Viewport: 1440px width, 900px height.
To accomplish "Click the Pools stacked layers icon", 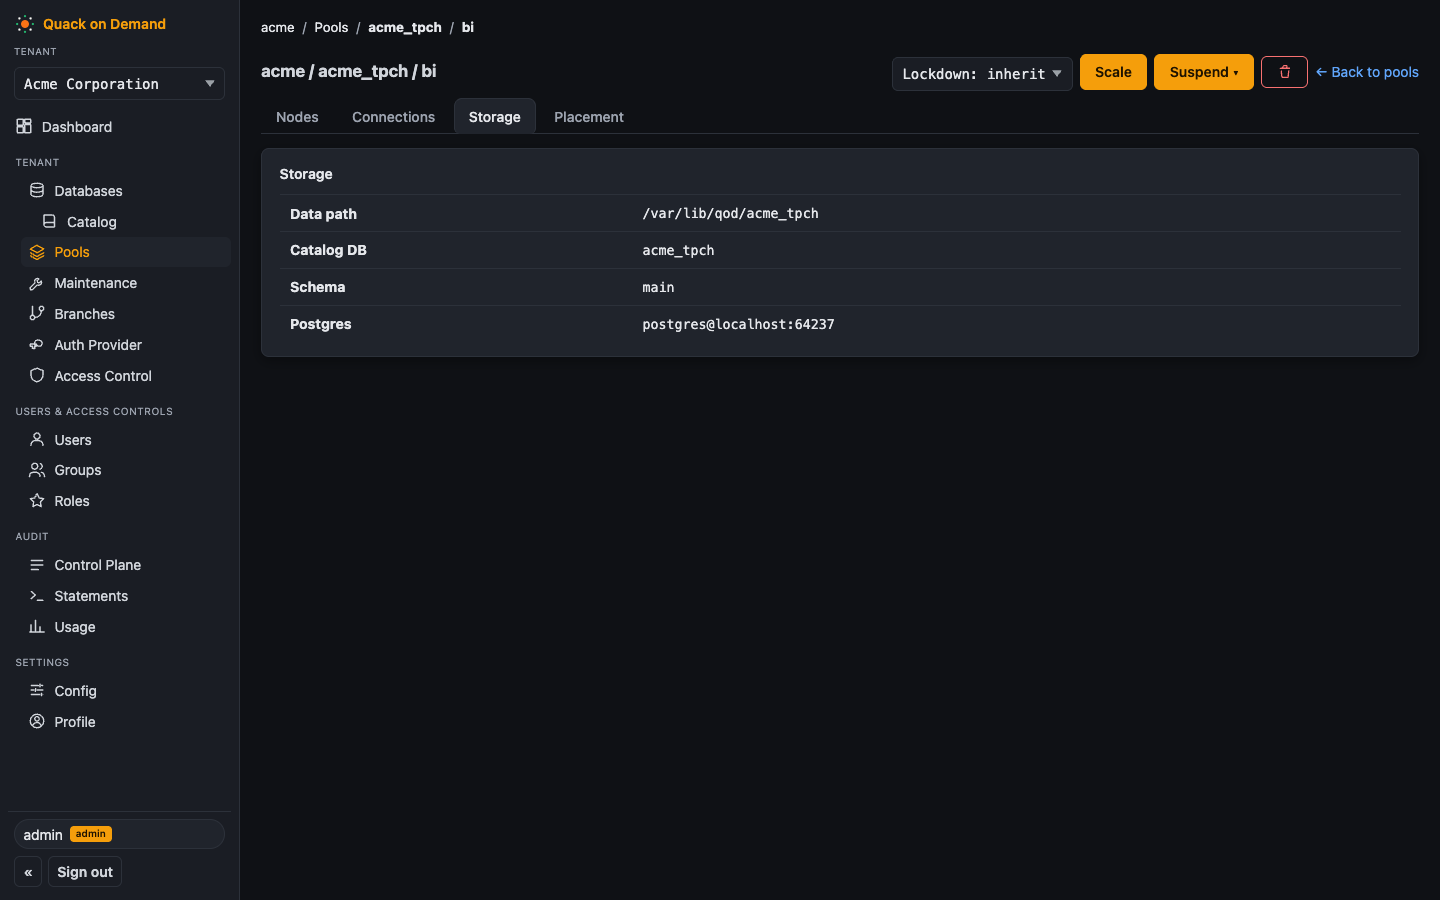I will 37,252.
